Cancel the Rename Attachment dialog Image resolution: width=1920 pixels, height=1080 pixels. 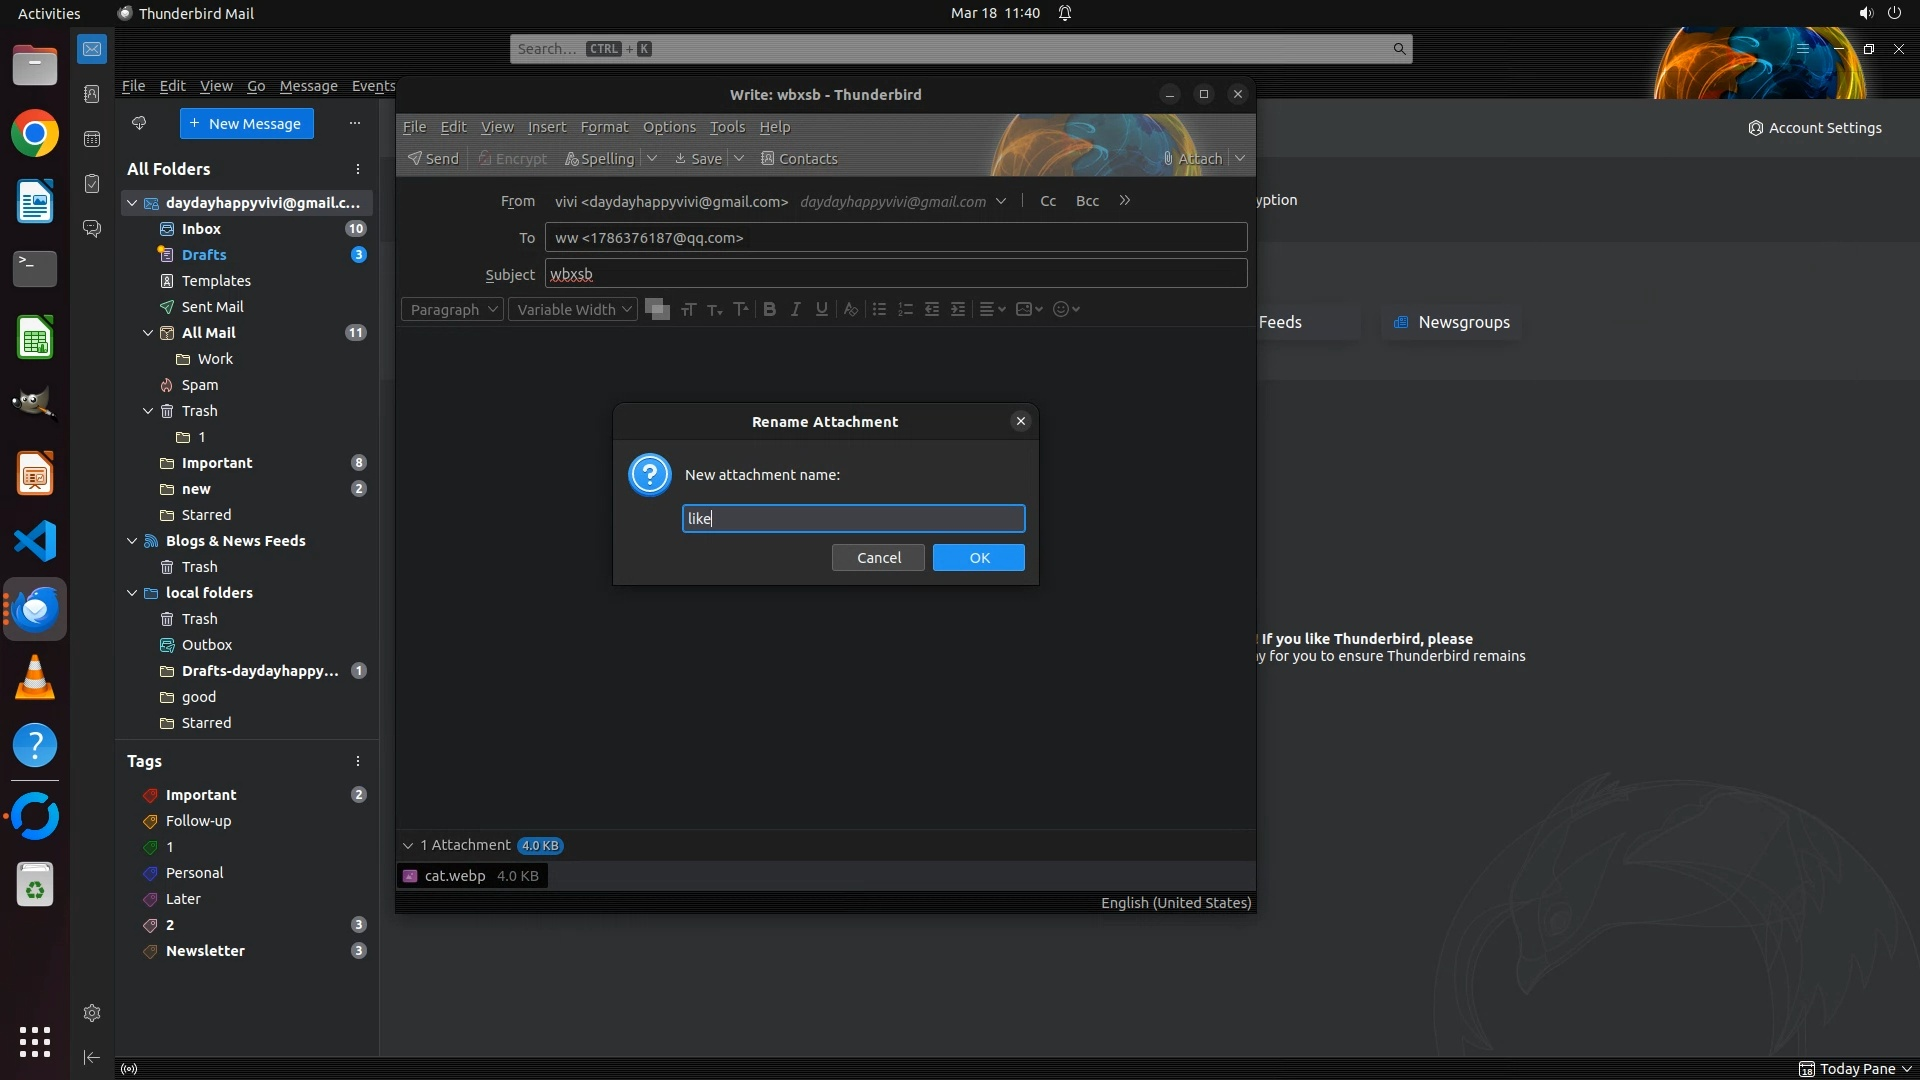pos(878,557)
